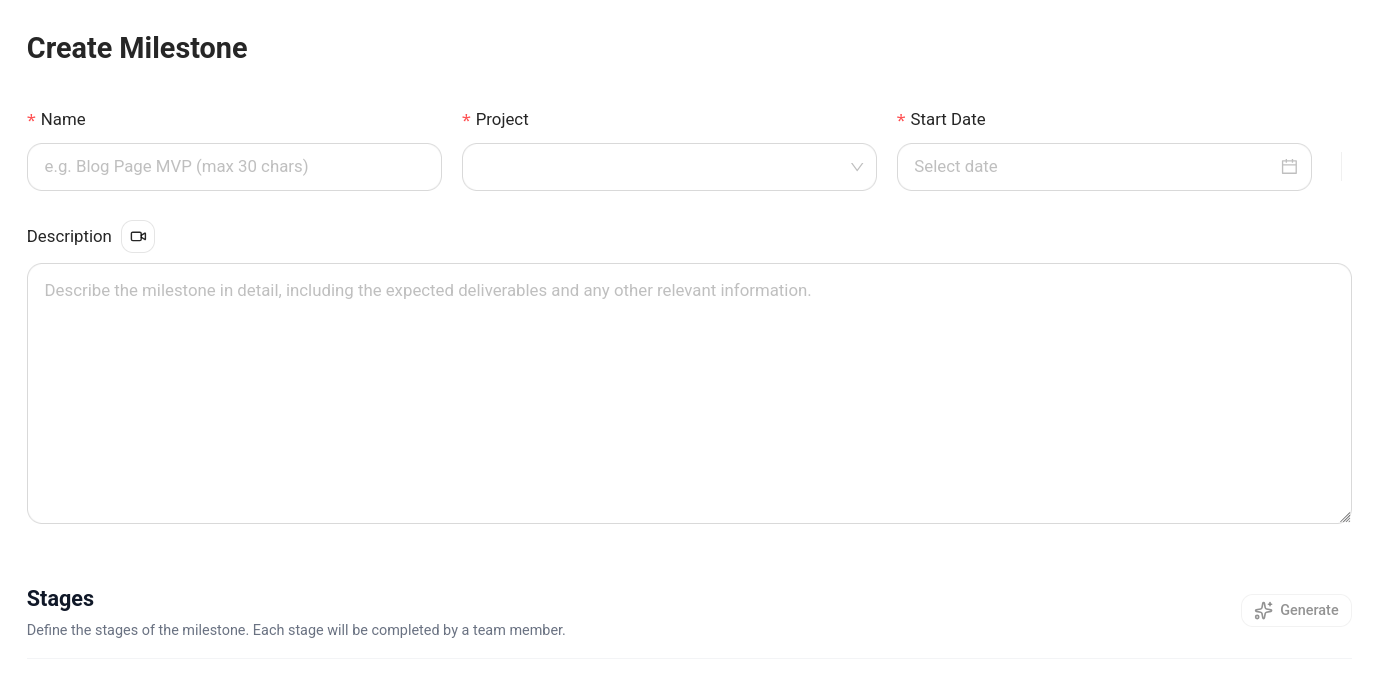Click the red asterisk next to Name
The height and width of the screenshot is (690, 1394).
31,121
